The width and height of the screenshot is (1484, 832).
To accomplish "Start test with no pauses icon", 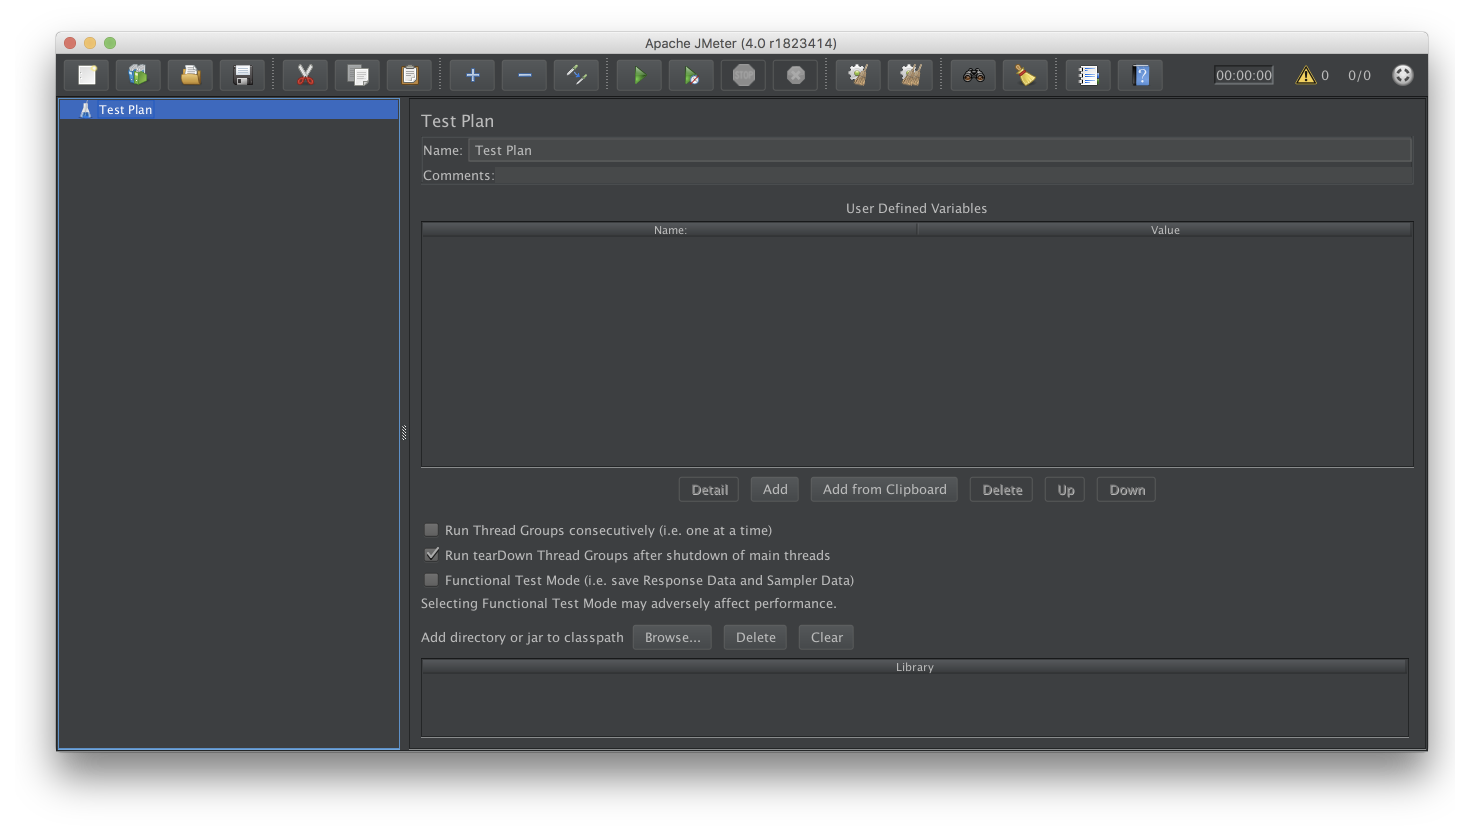I will [x=691, y=75].
